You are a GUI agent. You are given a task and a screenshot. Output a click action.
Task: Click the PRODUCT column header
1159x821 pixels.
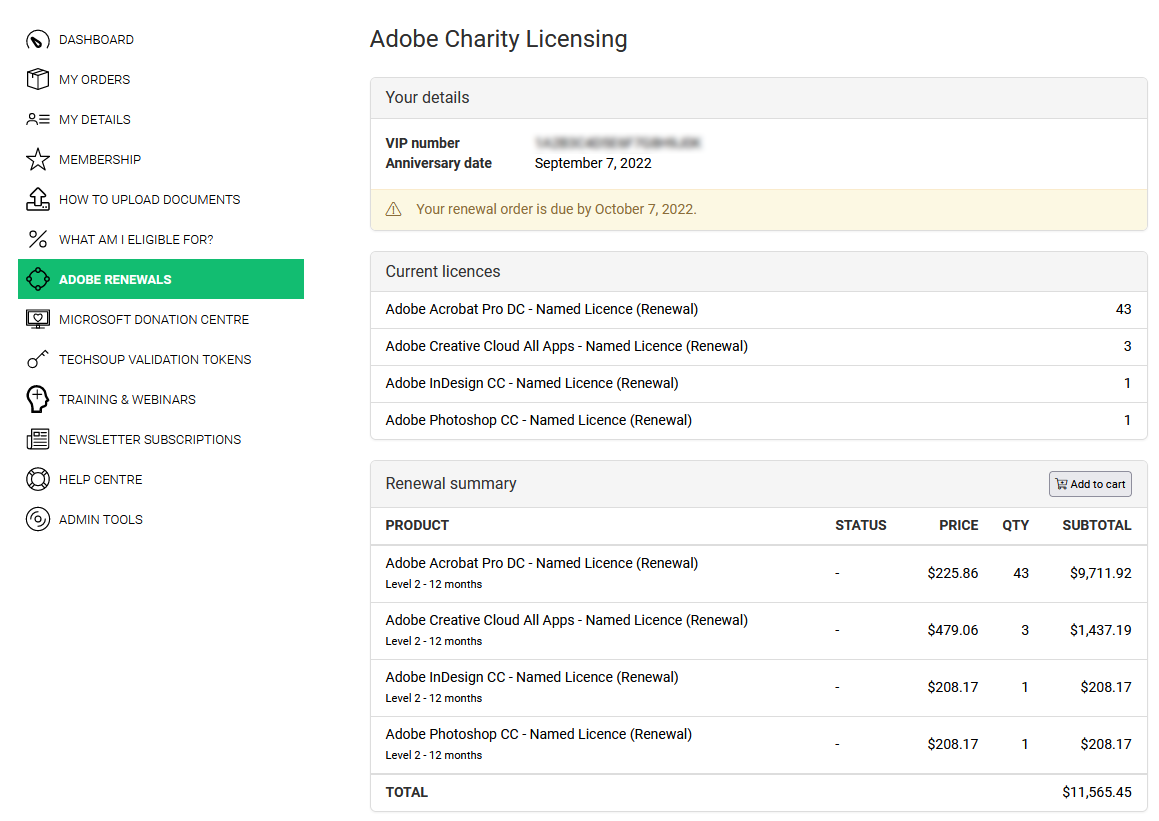click(x=417, y=525)
